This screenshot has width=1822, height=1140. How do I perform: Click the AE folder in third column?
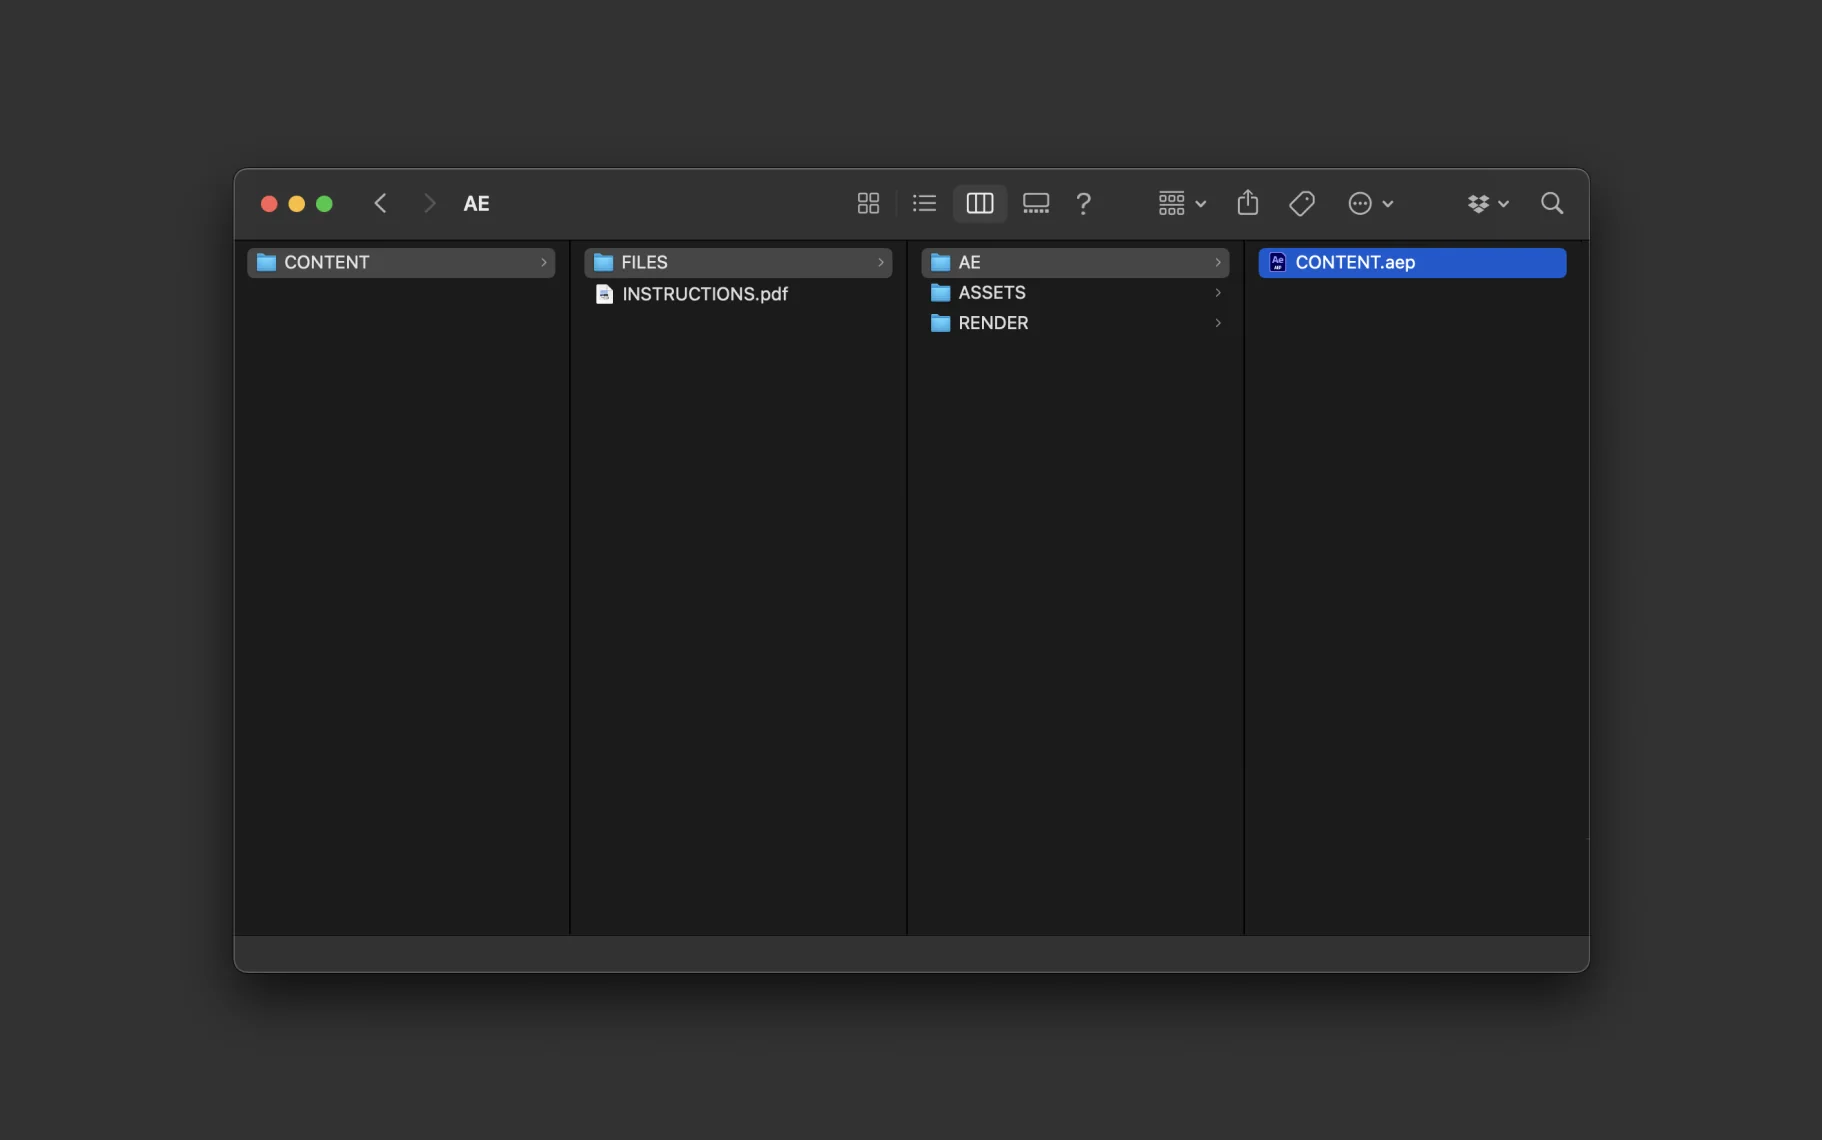coord(969,262)
